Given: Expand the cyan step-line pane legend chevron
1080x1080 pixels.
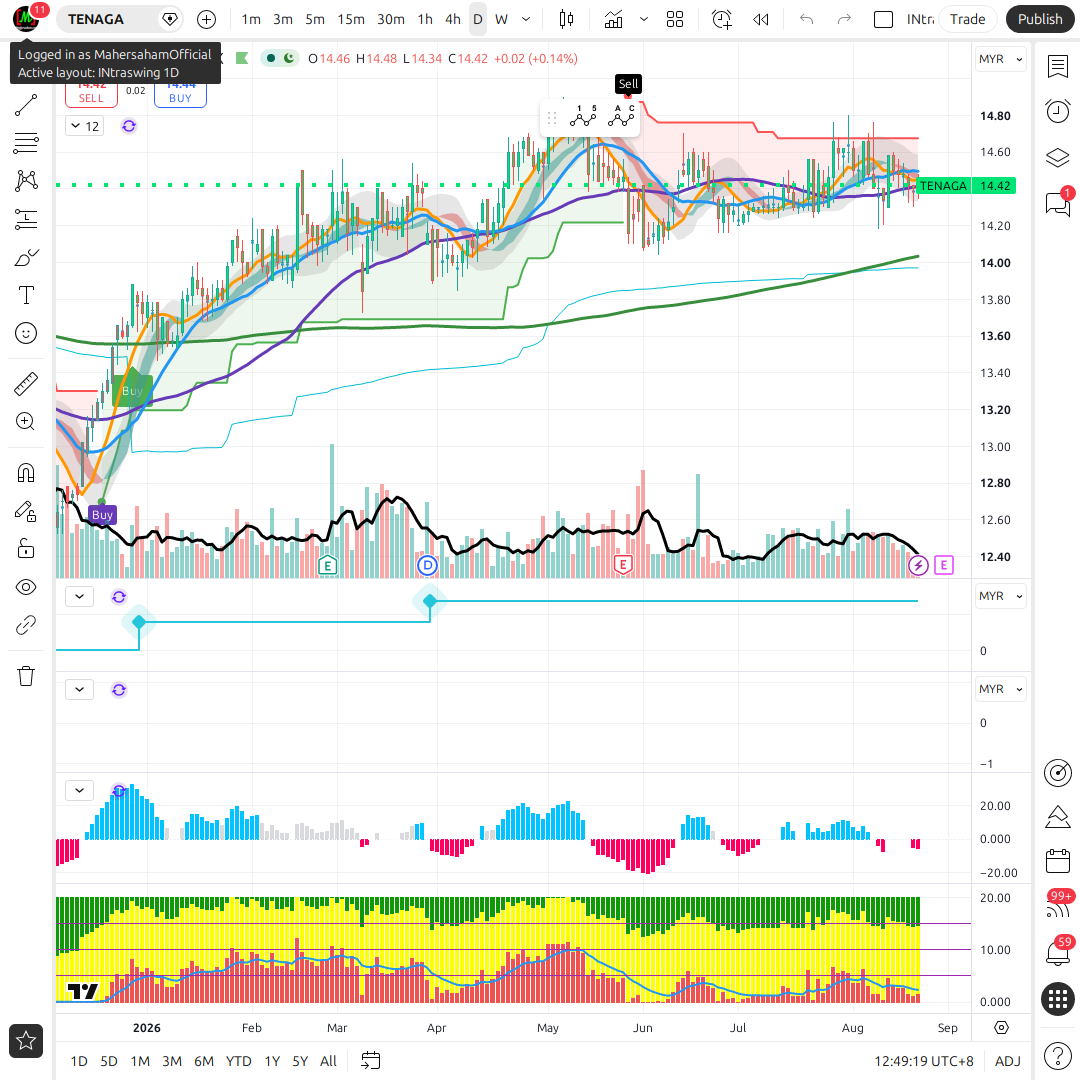Looking at the screenshot, I should point(79,596).
